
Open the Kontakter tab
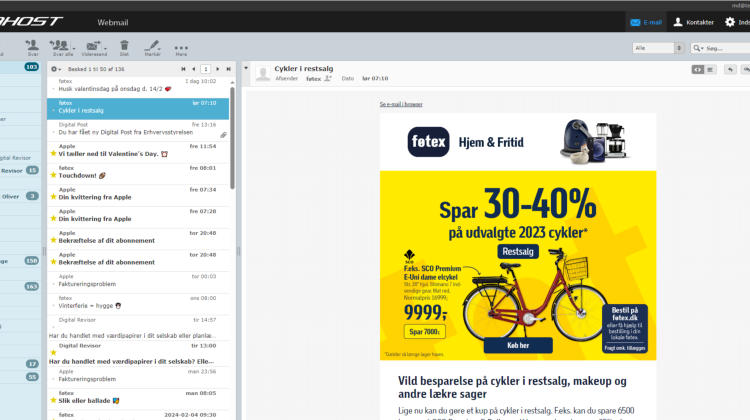[694, 22]
